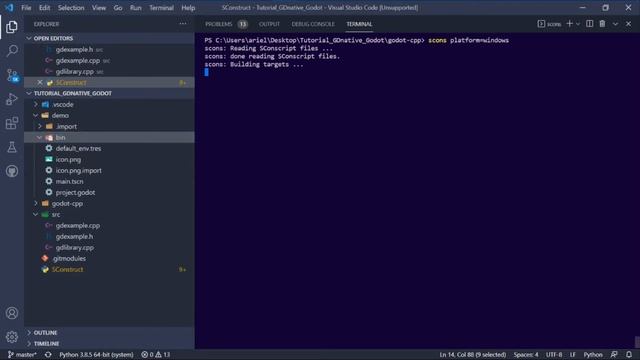The image size is (640, 360).
Task: Open the Search view in activity bar
Action: coord(12,51)
